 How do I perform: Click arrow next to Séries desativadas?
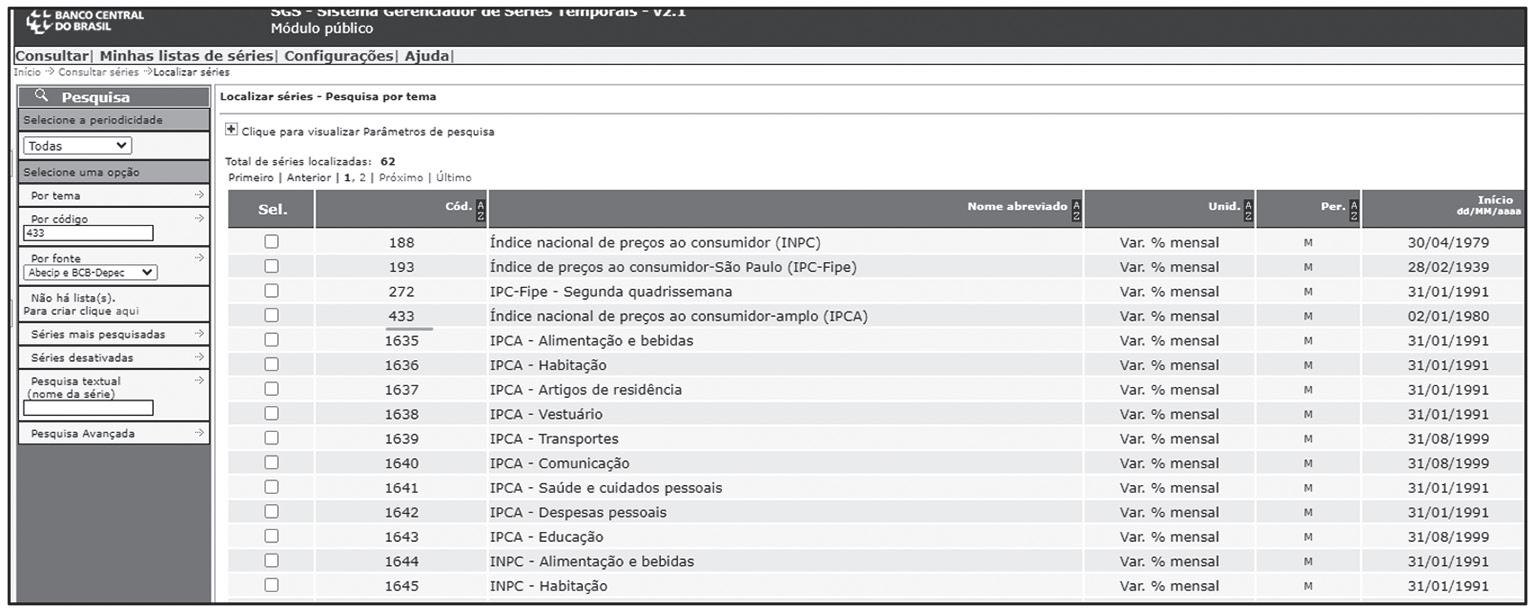click(199, 357)
